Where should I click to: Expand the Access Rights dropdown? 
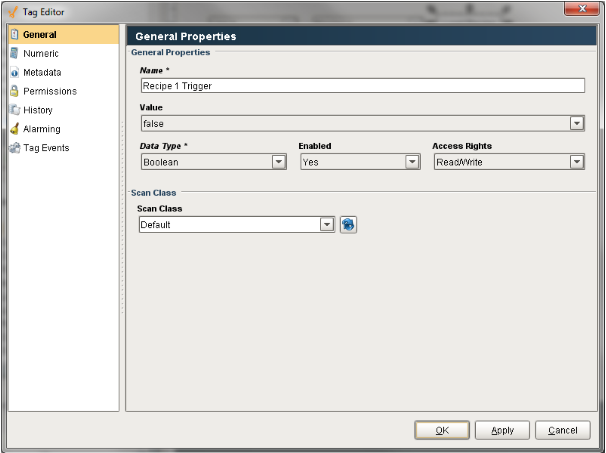coord(577,162)
